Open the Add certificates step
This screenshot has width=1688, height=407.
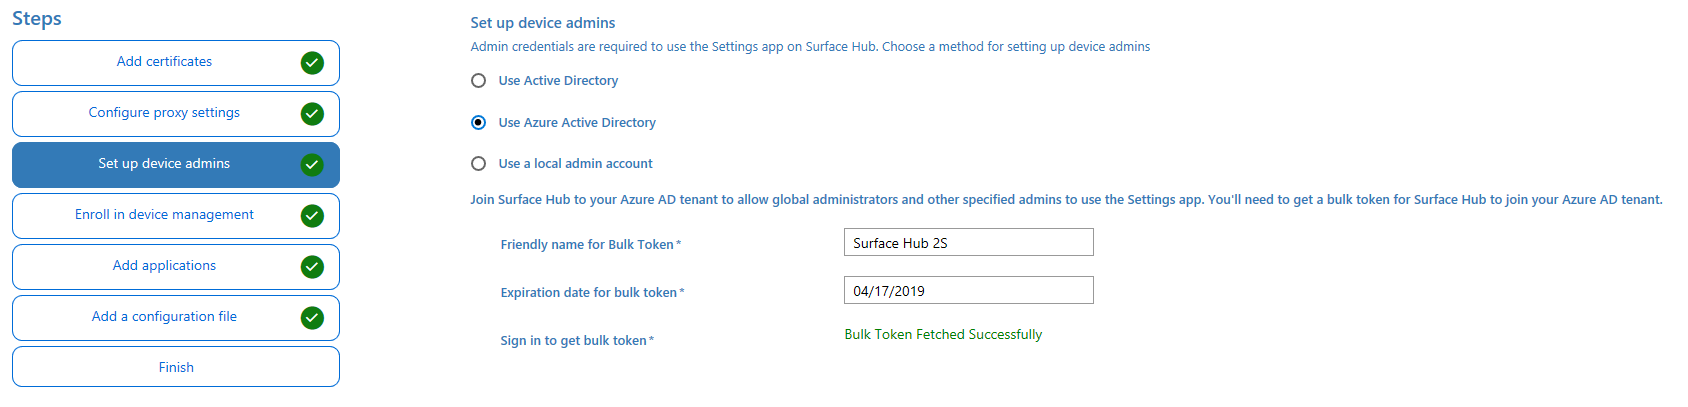(x=164, y=62)
